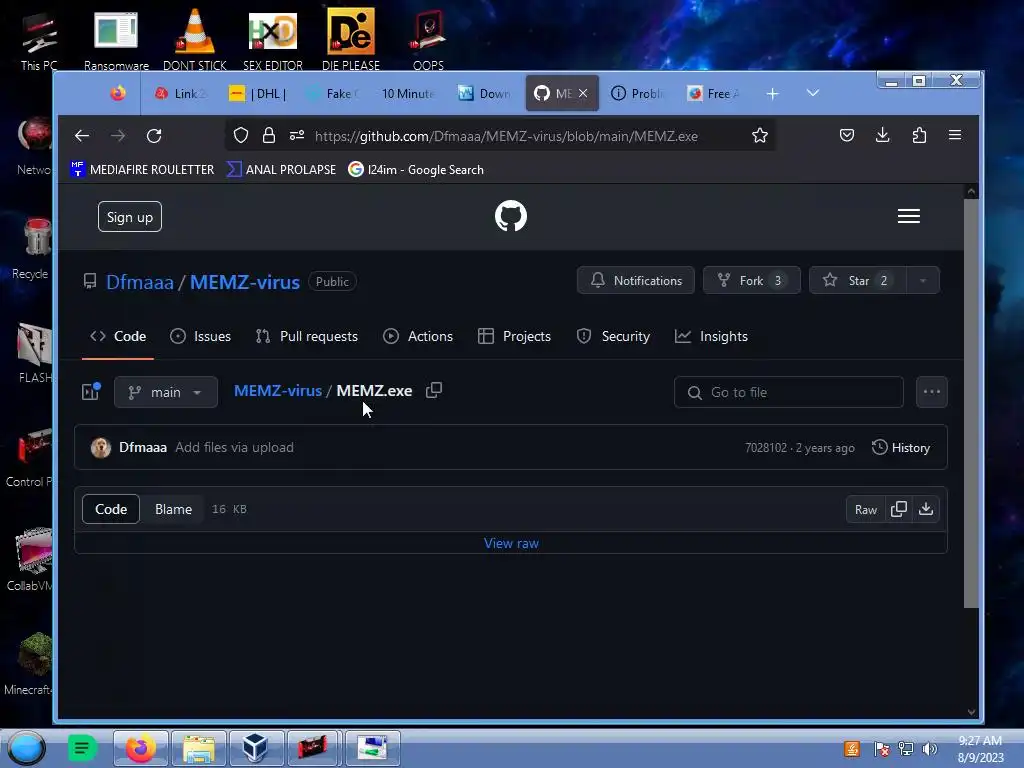Switch to the 10 Minute tab
The height and width of the screenshot is (768, 1024).
point(408,93)
